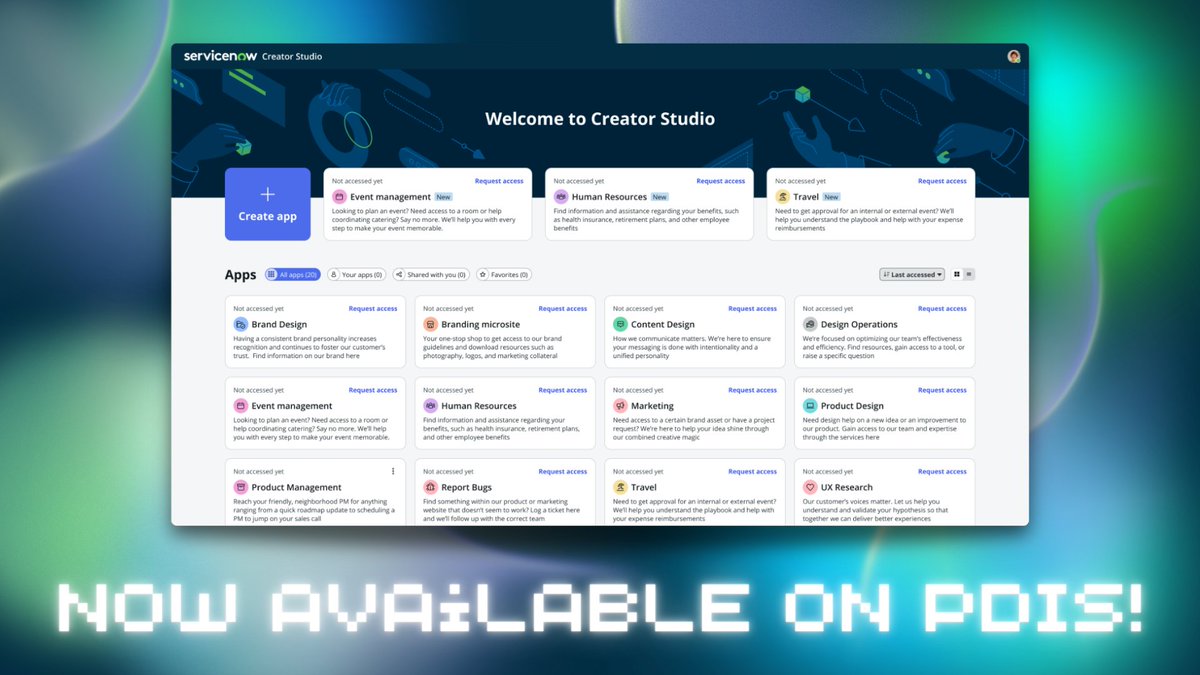Open the Marketing app title
This screenshot has height=675, width=1200.
pos(652,406)
